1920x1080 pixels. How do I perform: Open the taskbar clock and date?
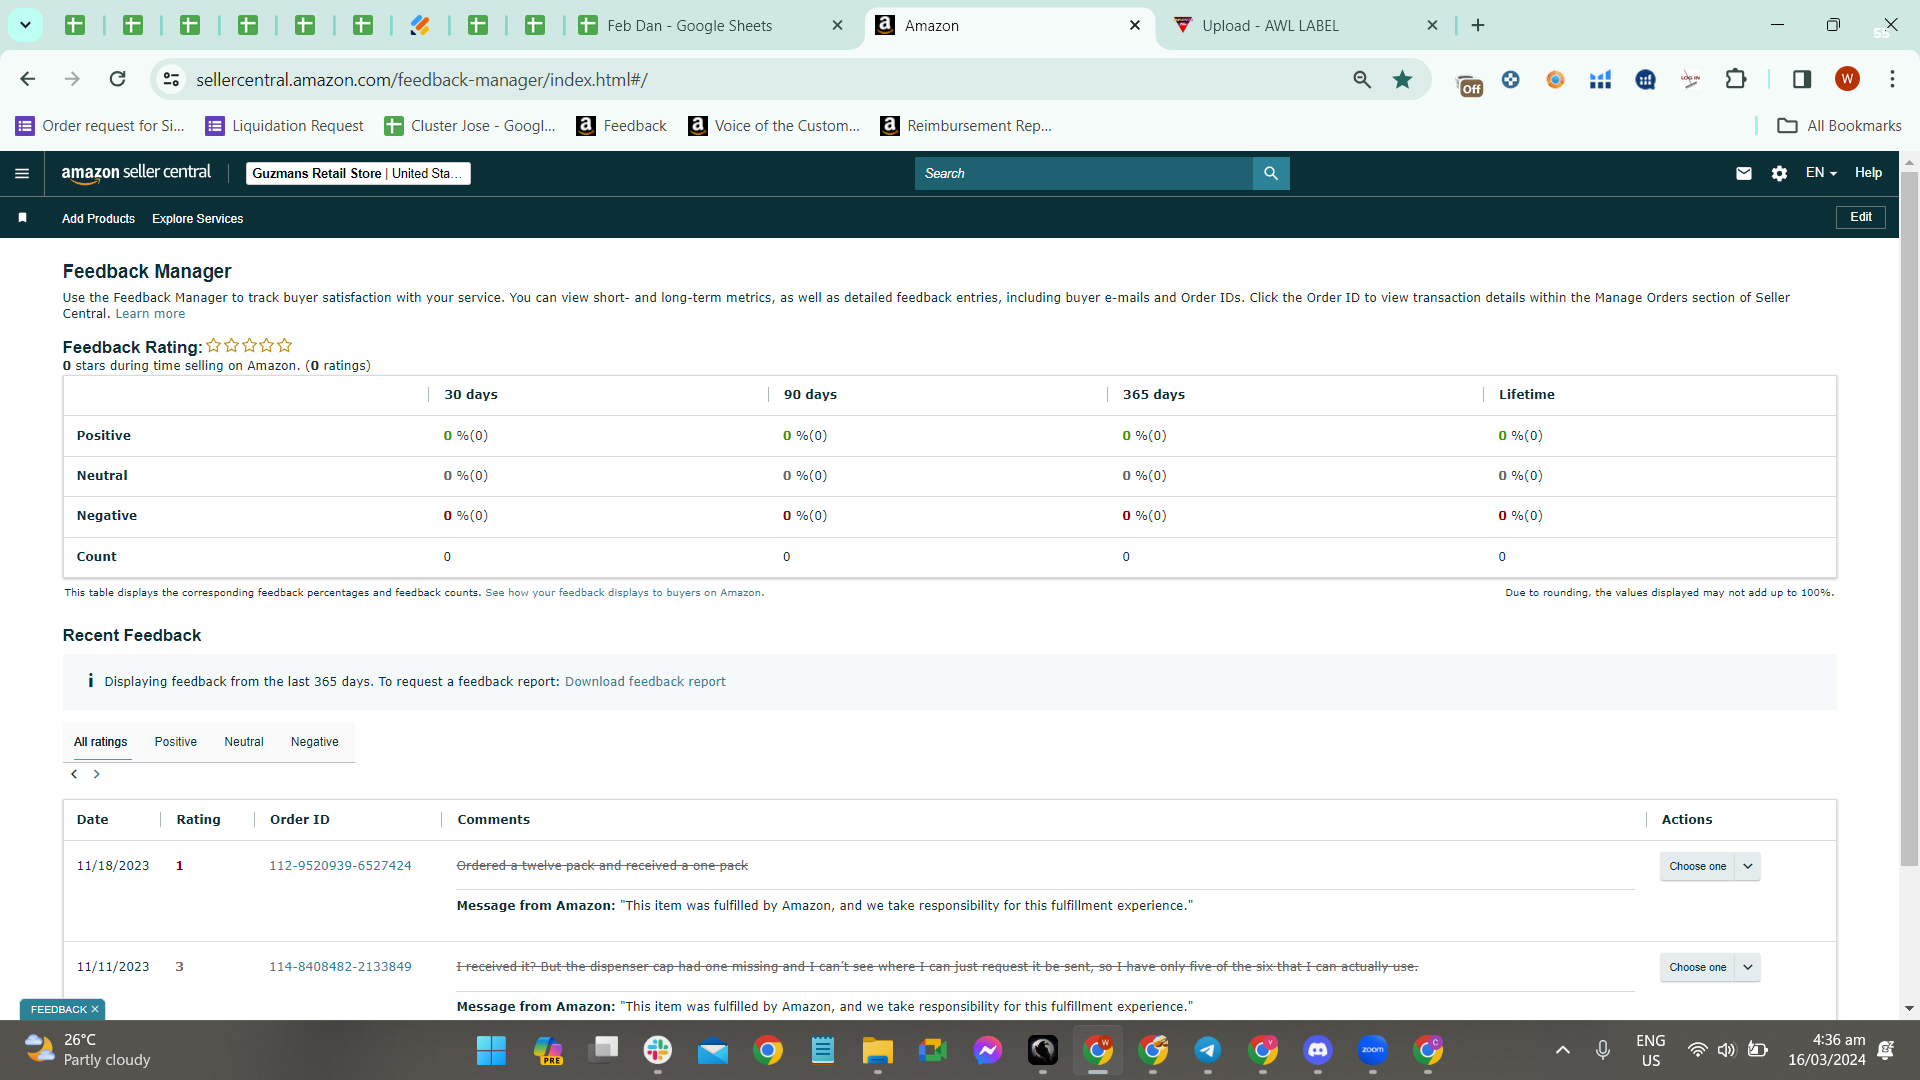(1827, 1050)
